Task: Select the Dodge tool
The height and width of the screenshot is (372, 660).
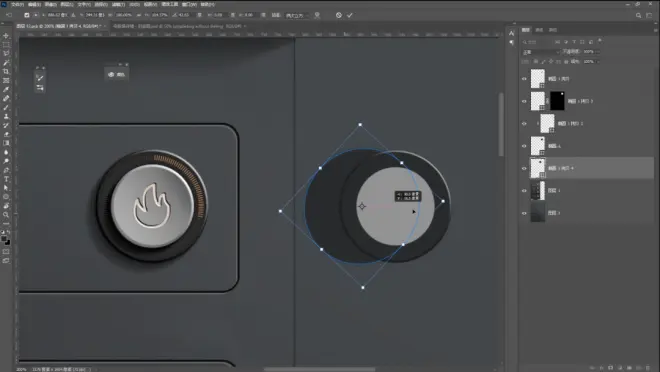Action: point(6,161)
